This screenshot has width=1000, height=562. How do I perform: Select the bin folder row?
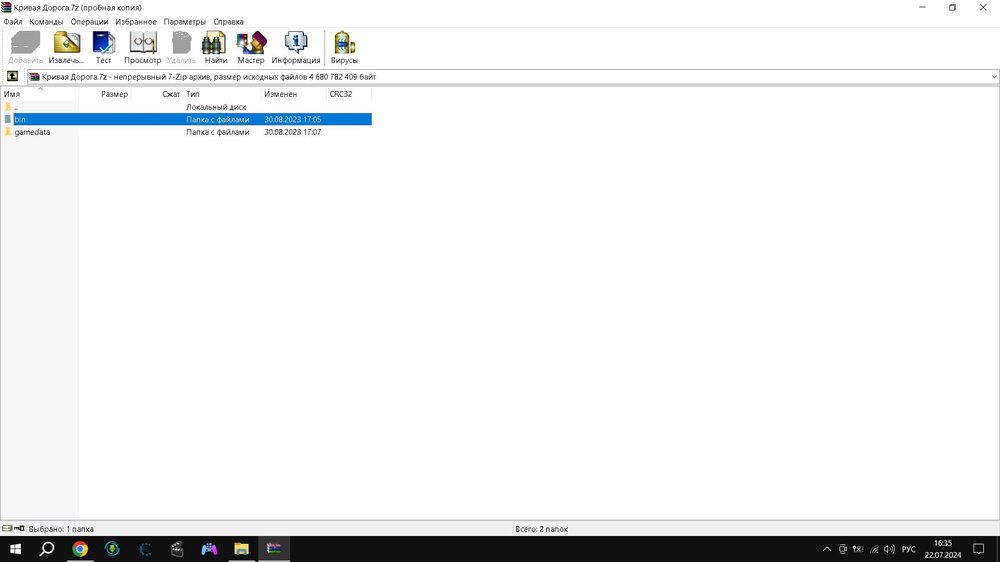click(x=186, y=119)
